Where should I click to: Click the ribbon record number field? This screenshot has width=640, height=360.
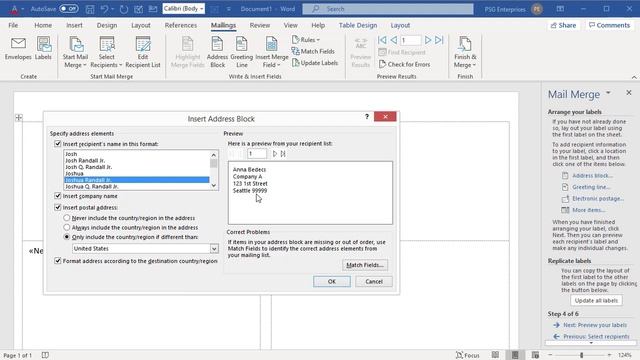[x=410, y=40]
